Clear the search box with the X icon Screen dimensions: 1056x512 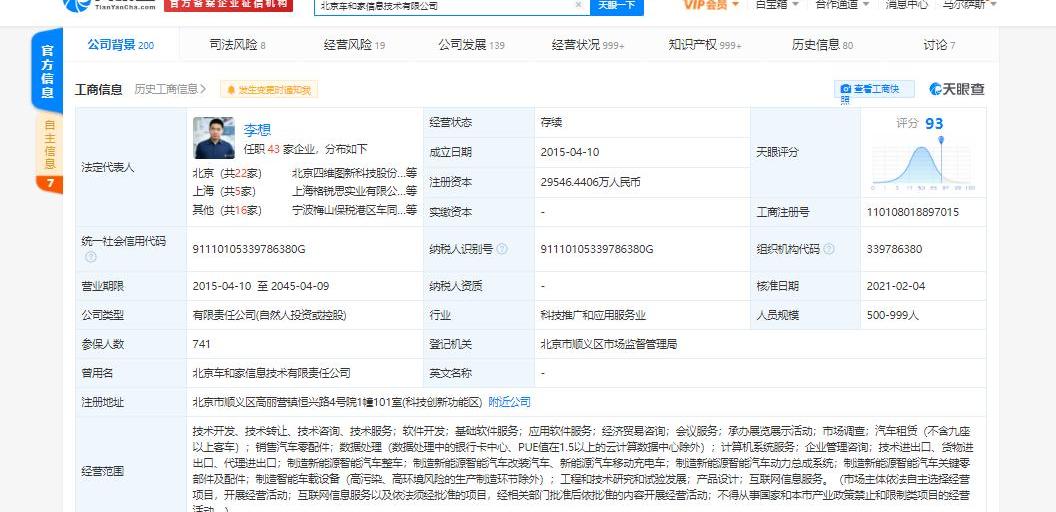(578, 5)
